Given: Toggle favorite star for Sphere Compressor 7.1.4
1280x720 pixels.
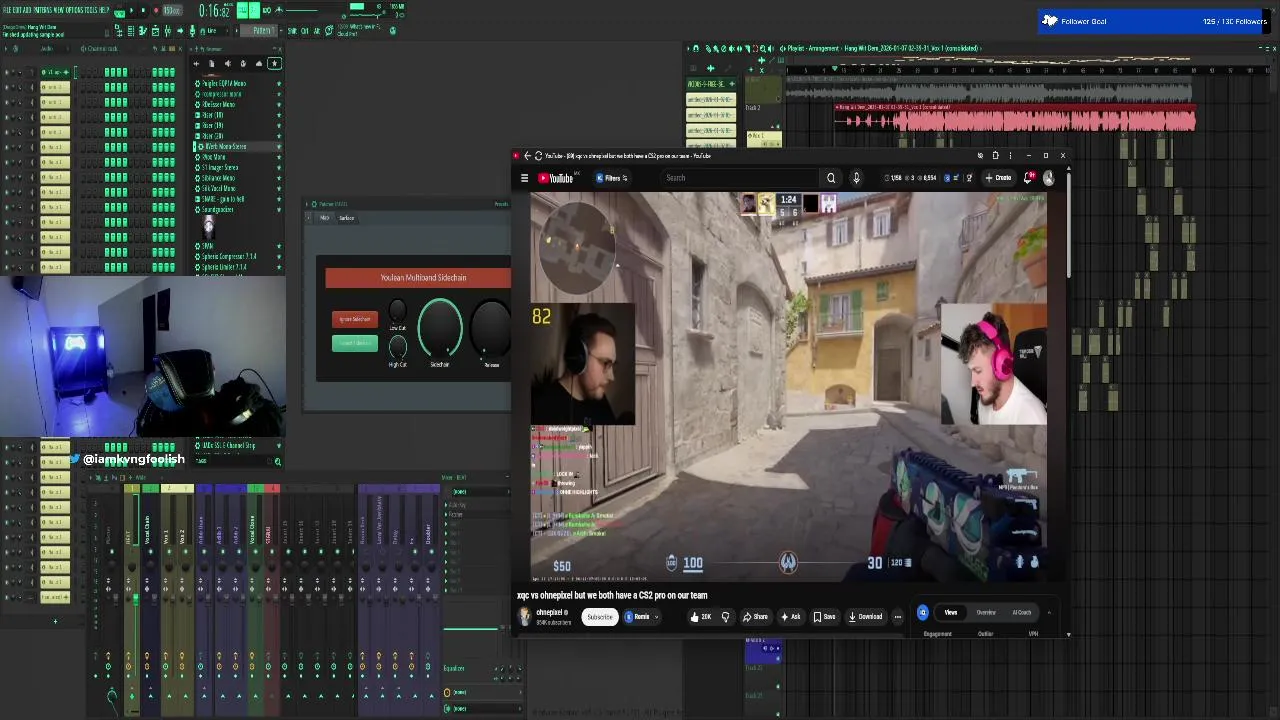Looking at the screenshot, I should point(278,256).
